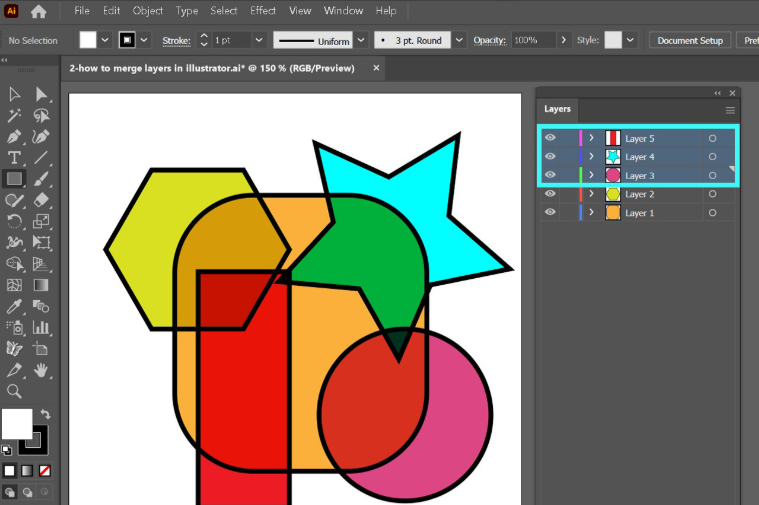This screenshot has height=505, width=759.
Task: Open the Window menu
Action: click(x=343, y=11)
